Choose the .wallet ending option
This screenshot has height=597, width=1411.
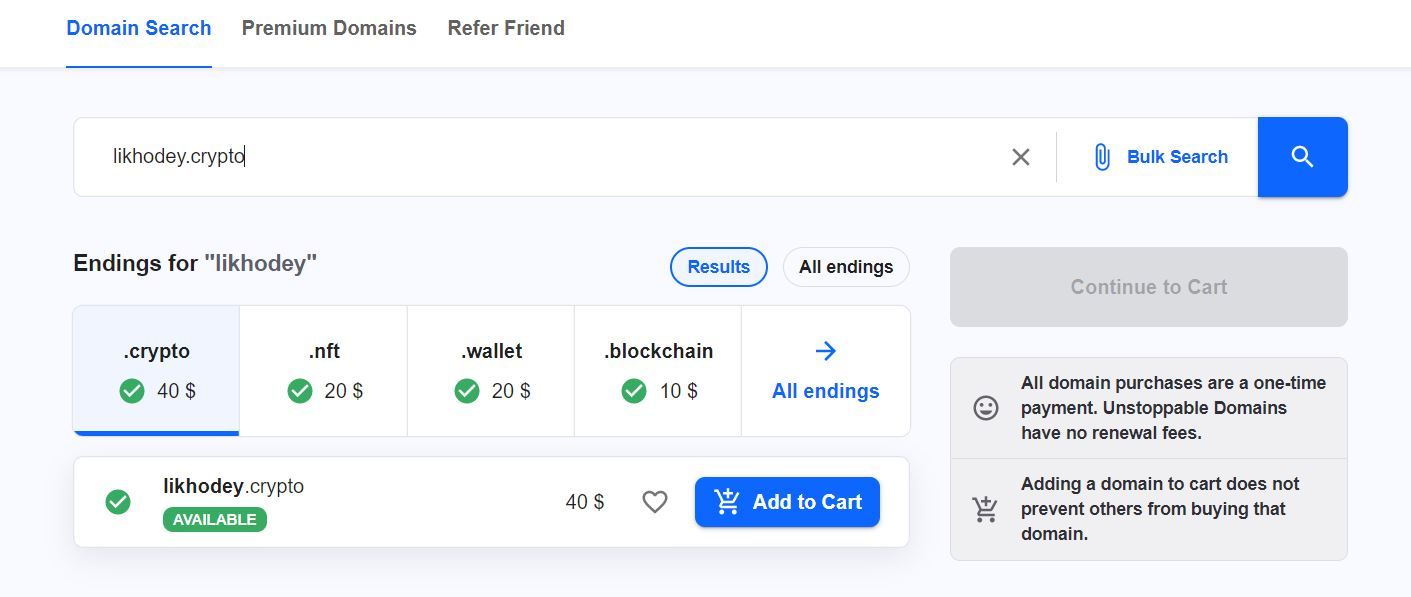tap(491, 370)
